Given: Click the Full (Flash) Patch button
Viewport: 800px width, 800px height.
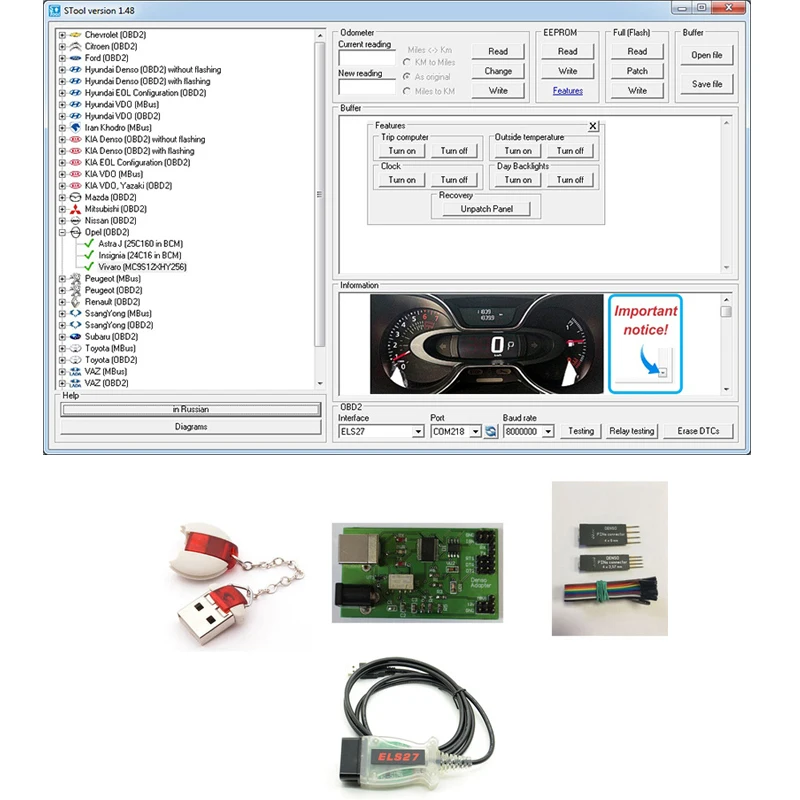Looking at the screenshot, I should point(637,71).
